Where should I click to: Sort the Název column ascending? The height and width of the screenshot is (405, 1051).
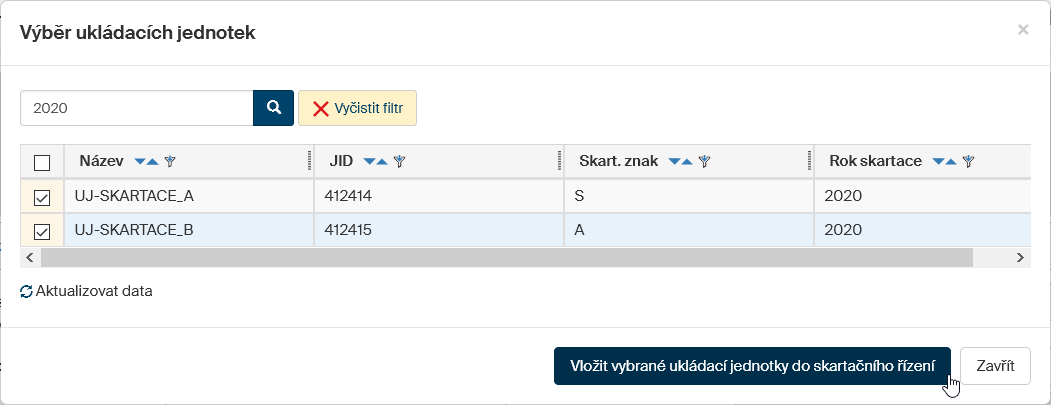coord(152,161)
